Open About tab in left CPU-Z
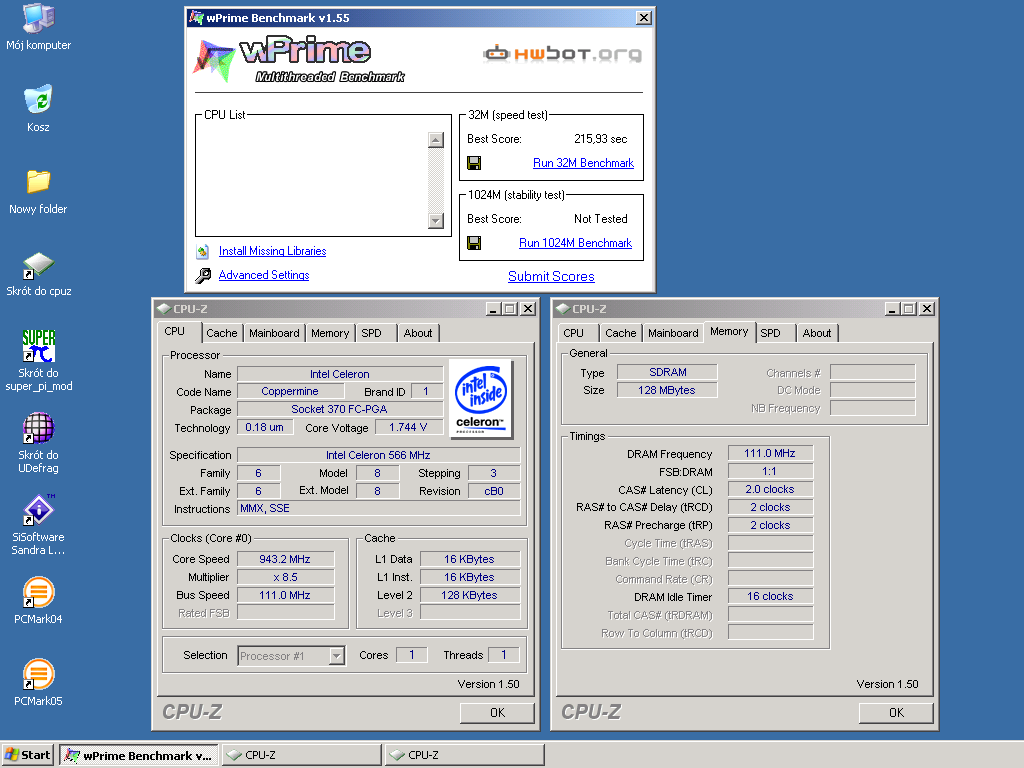1024x768 pixels. (x=418, y=333)
